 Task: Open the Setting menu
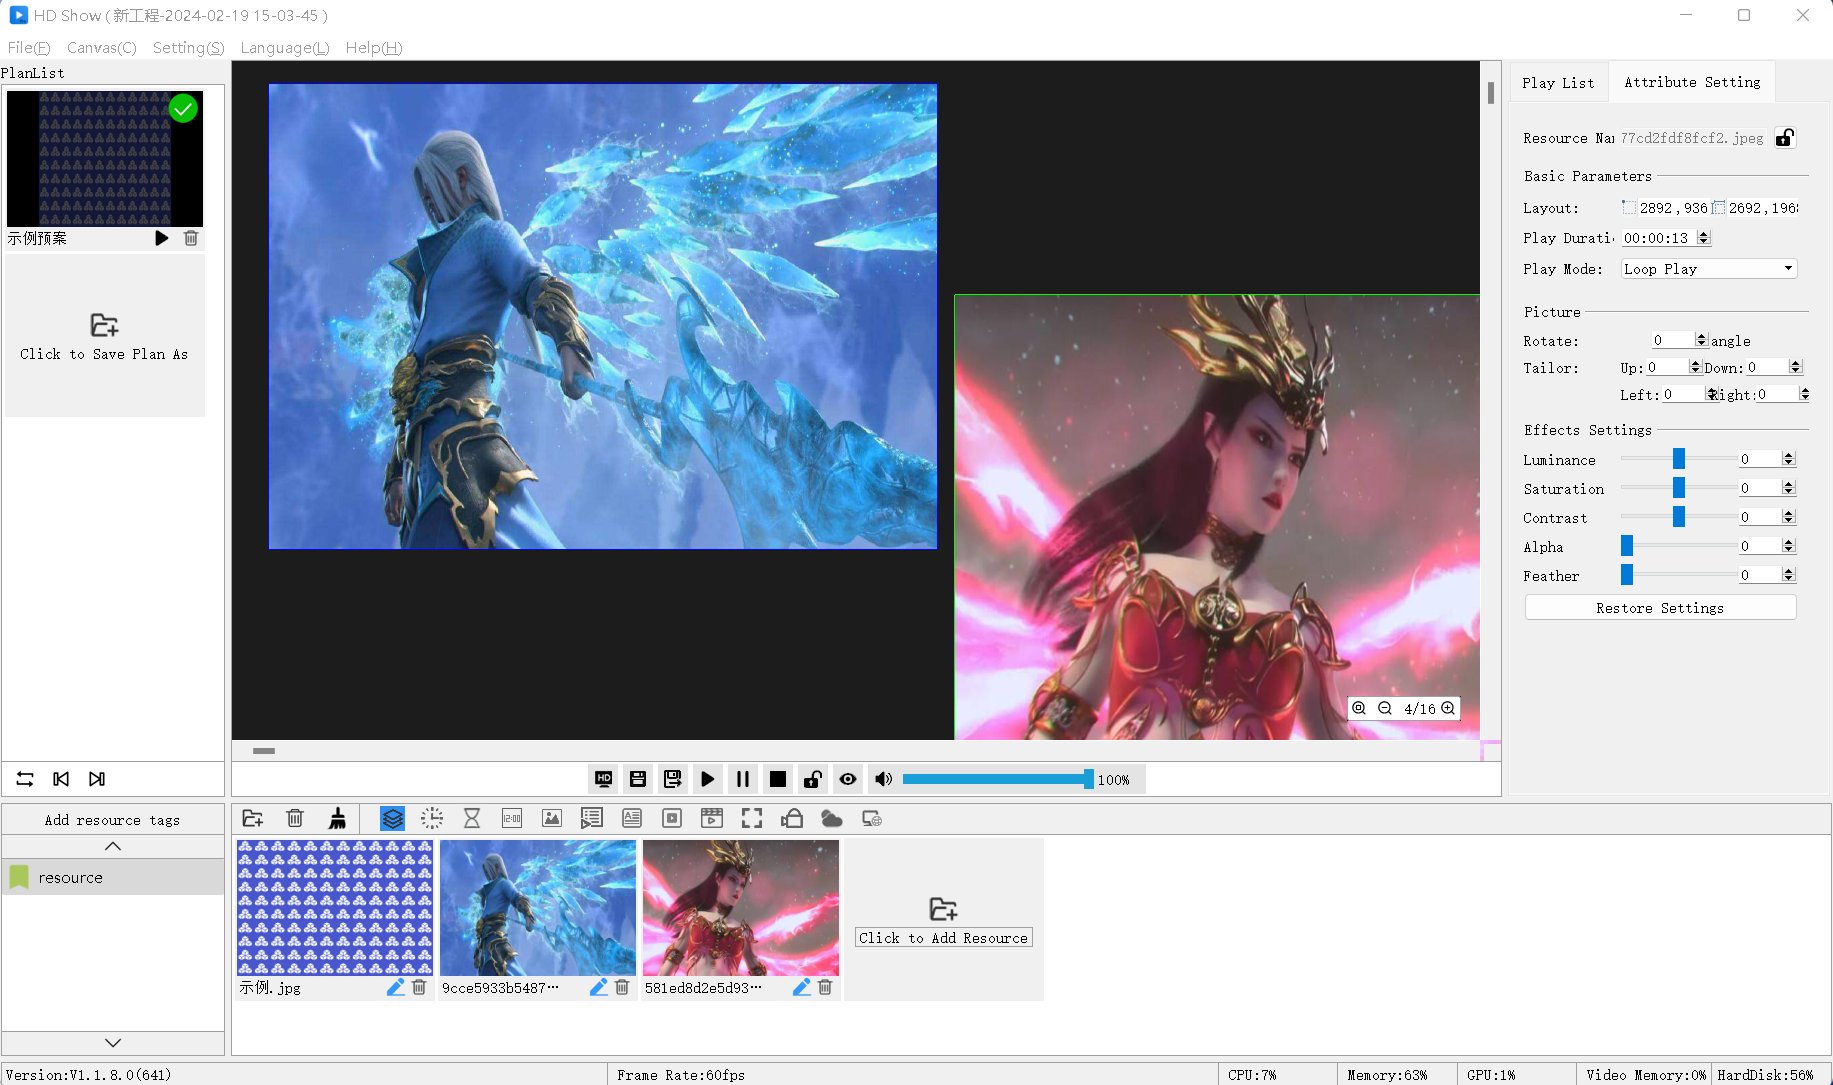point(188,47)
